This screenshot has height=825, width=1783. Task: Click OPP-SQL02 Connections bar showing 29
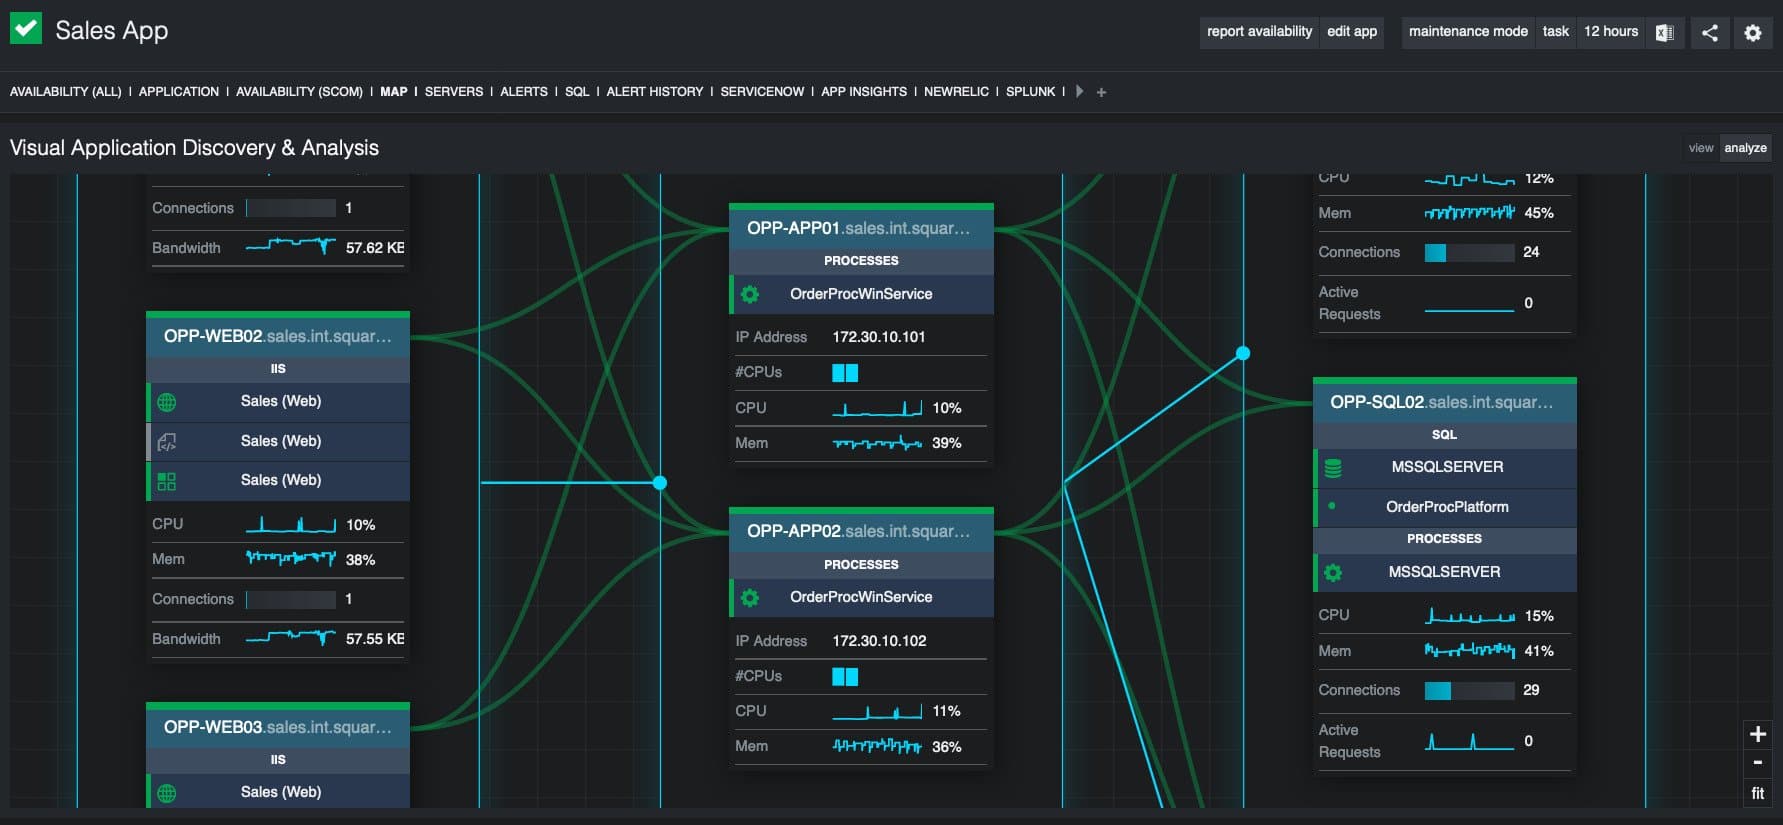click(x=1469, y=691)
